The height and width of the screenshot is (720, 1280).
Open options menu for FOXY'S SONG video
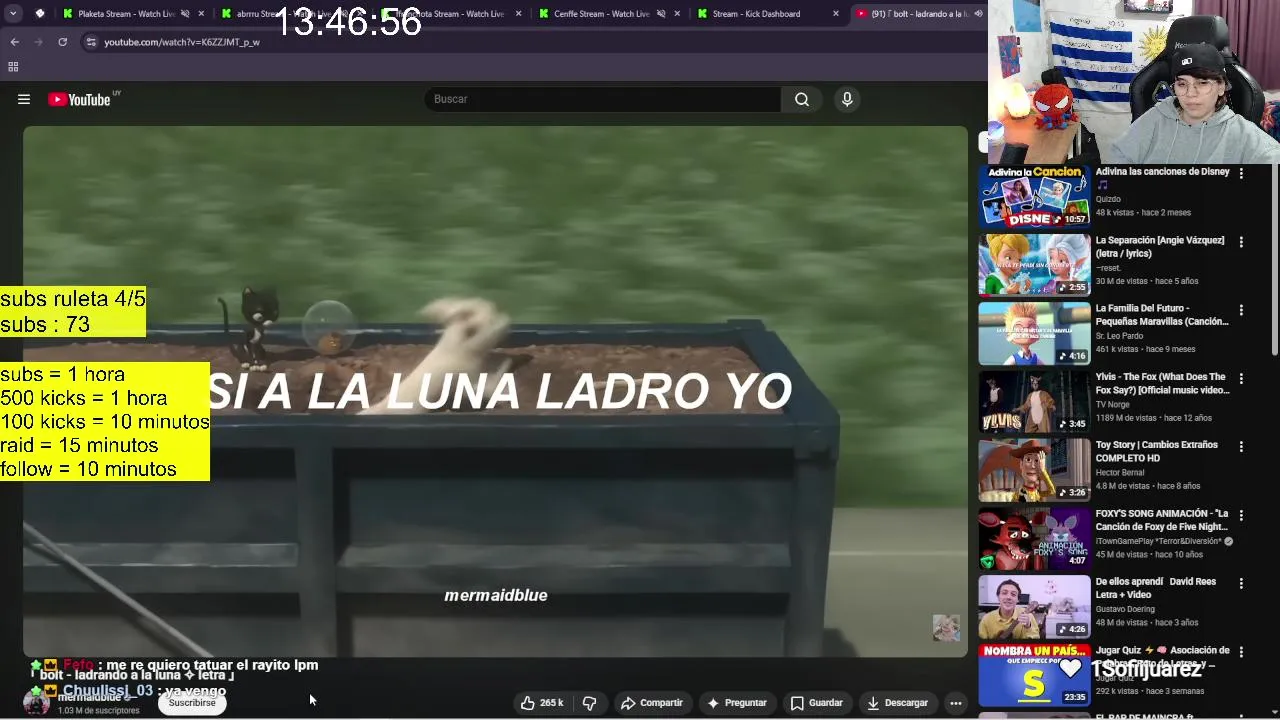click(1241, 515)
